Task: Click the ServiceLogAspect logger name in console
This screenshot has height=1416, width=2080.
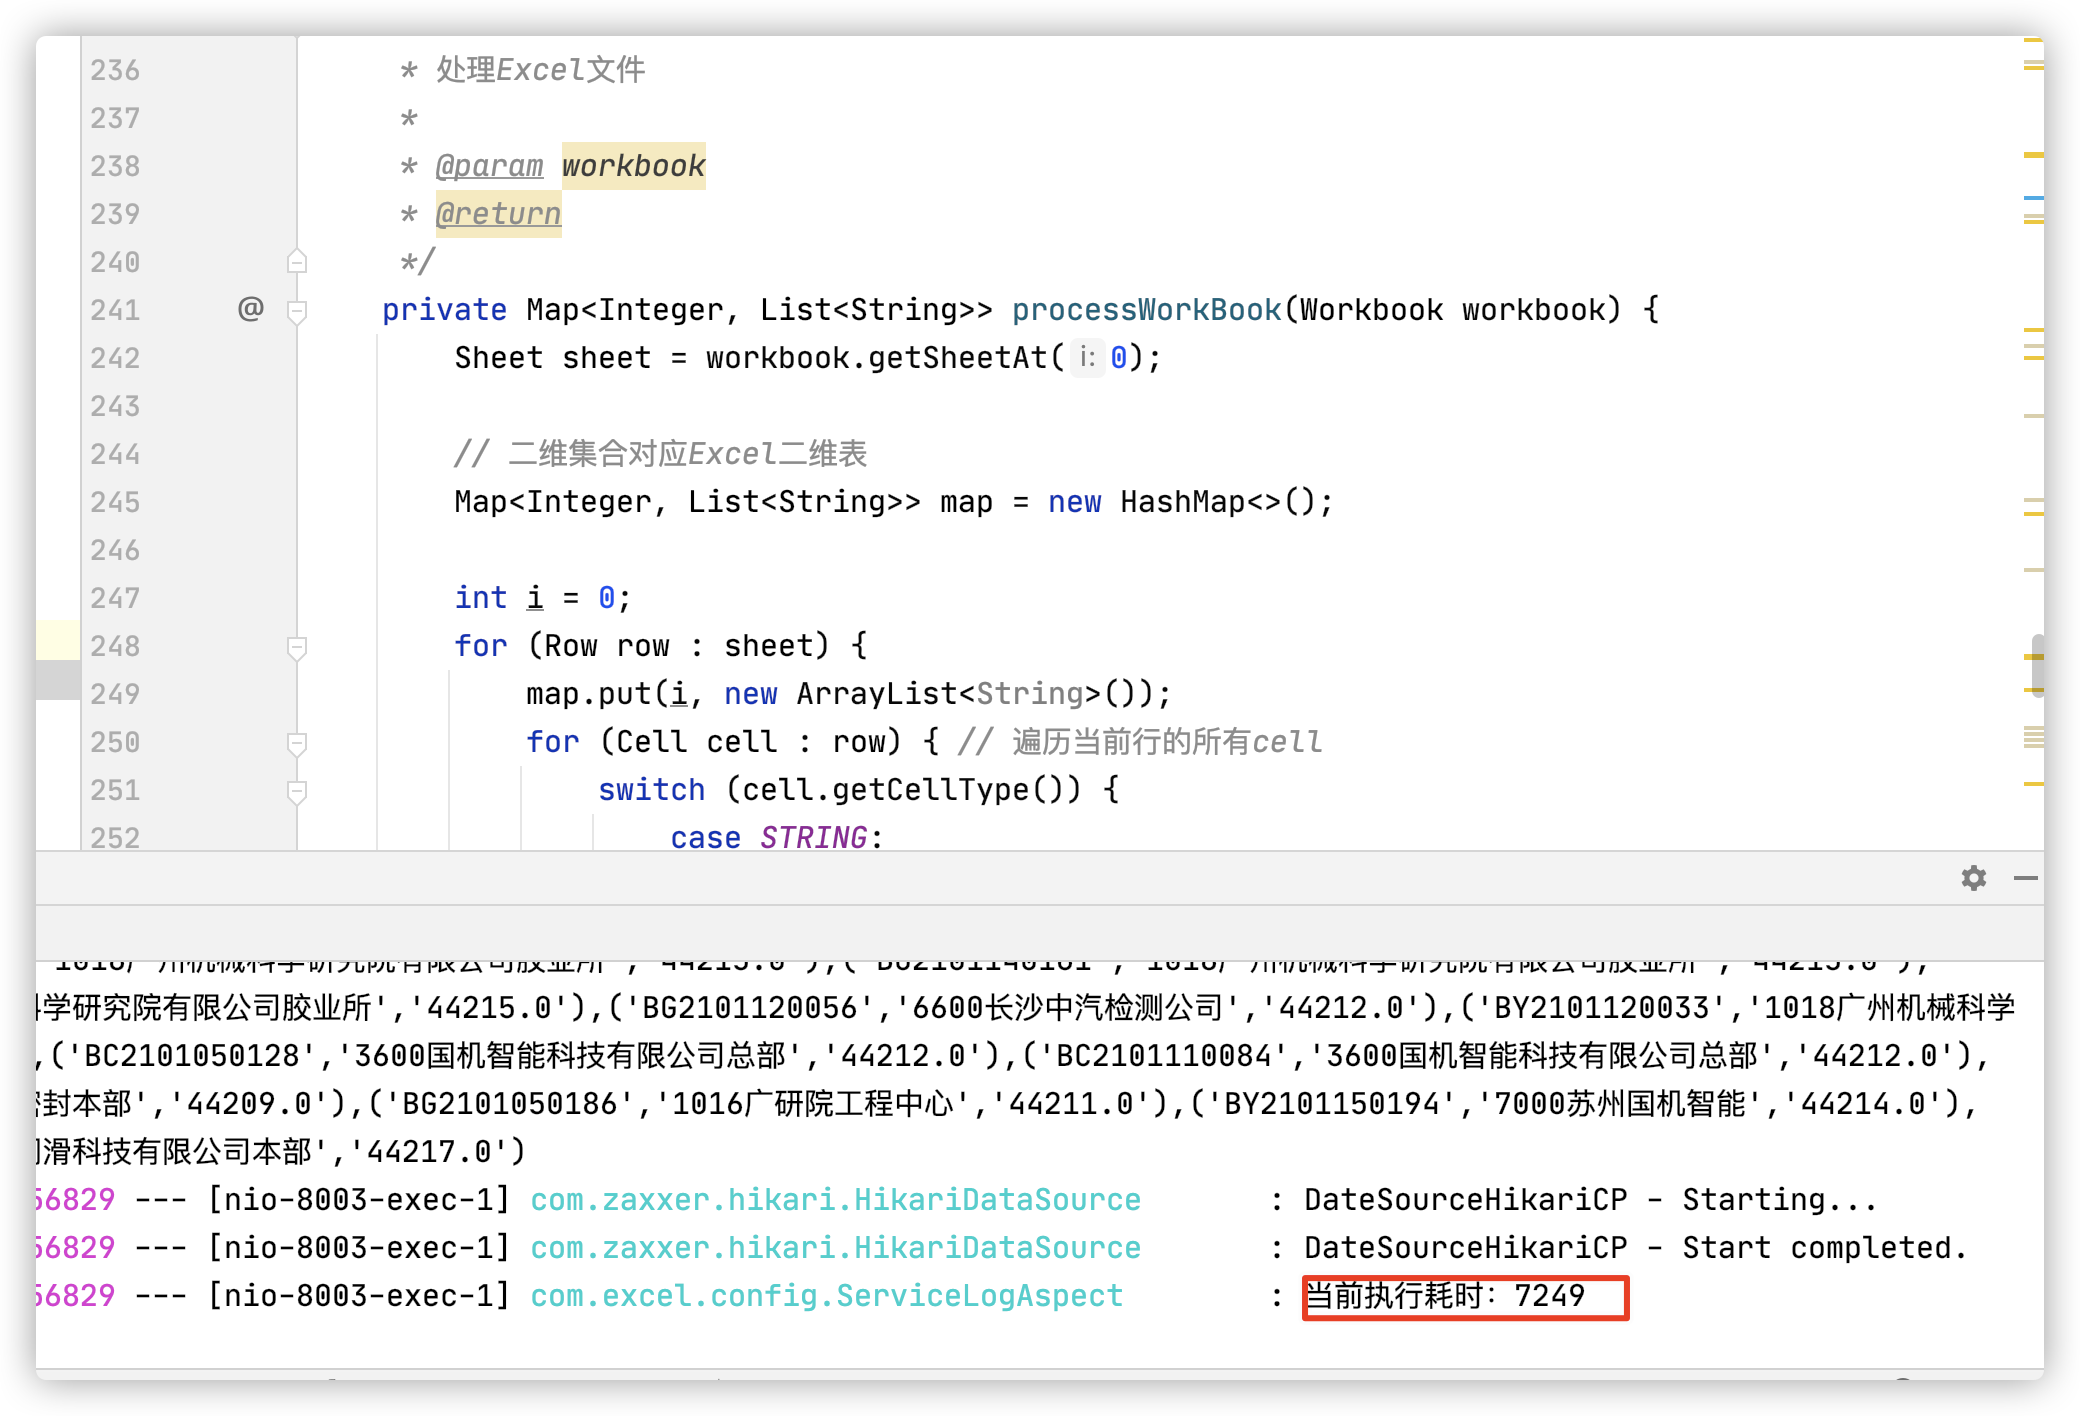Action: (x=826, y=1296)
